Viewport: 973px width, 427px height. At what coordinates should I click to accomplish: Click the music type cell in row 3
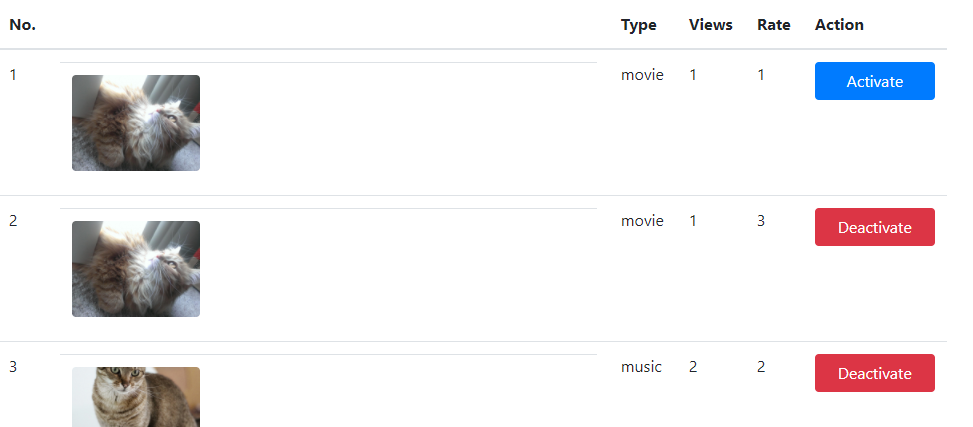click(642, 367)
